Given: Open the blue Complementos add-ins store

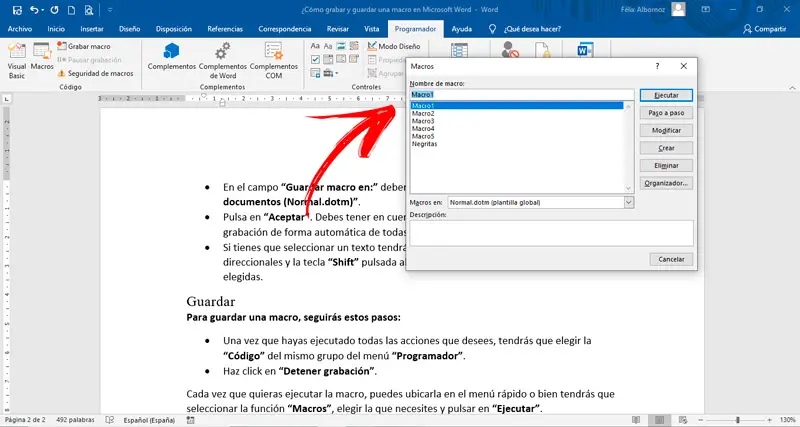Looking at the screenshot, I should (x=171, y=57).
